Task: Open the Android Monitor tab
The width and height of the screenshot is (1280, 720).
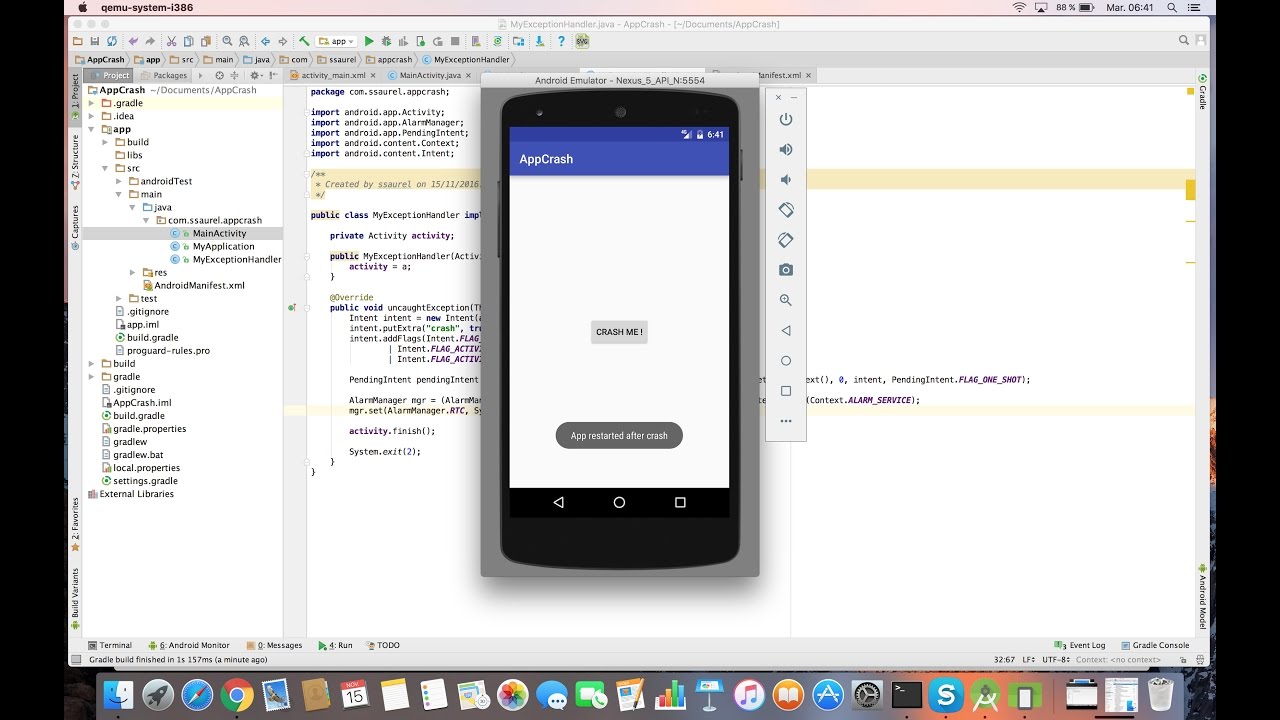Action: click(189, 645)
